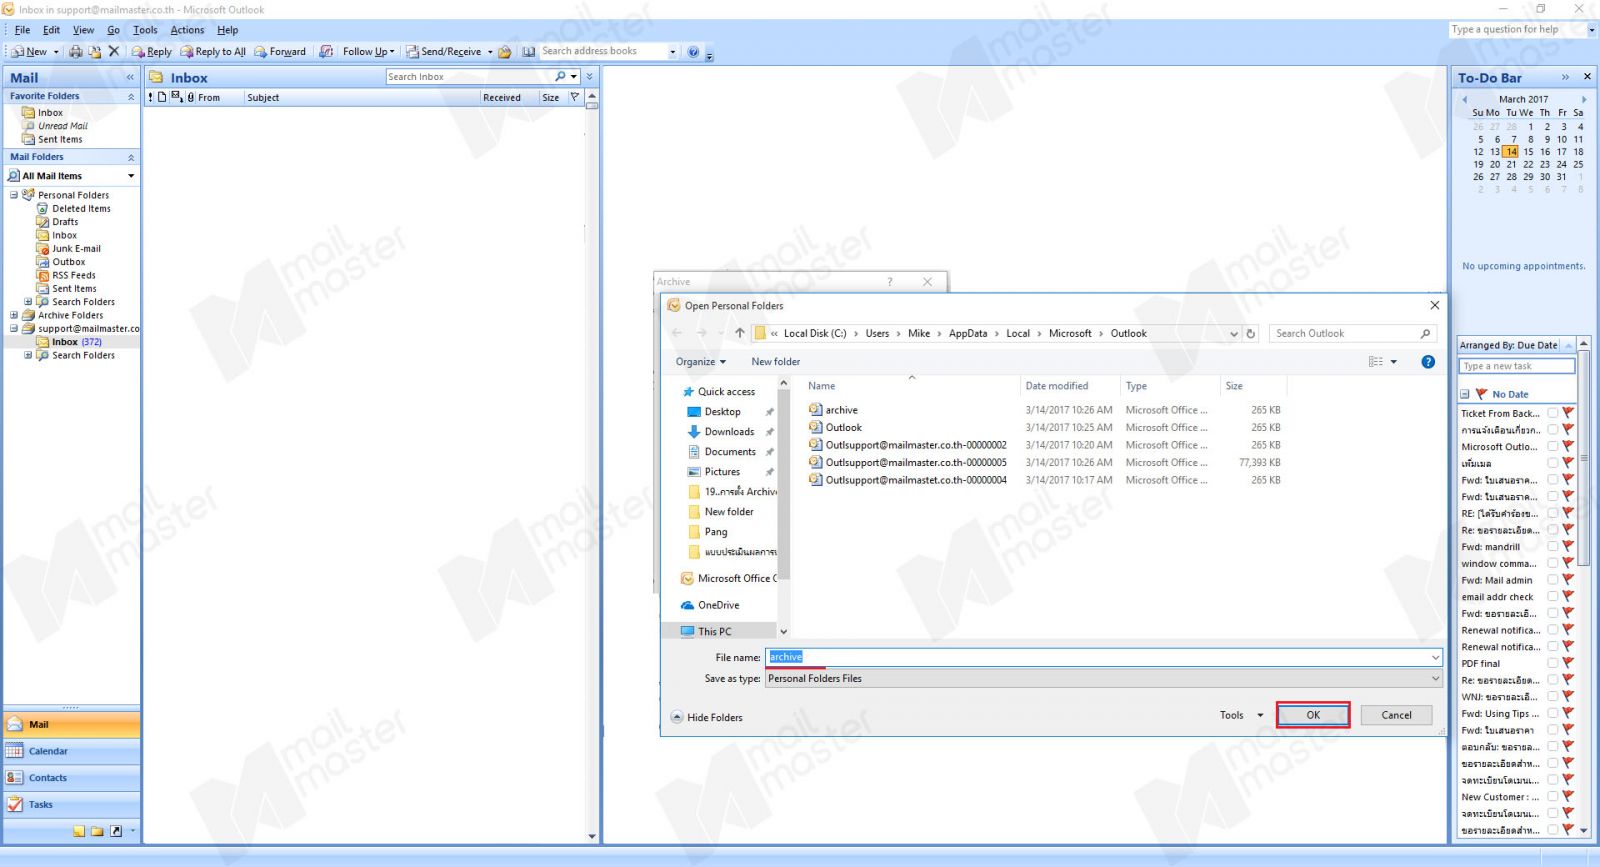The width and height of the screenshot is (1600, 867).
Task: Select Outlook file in dialog list
Action: tap(843, 427)
